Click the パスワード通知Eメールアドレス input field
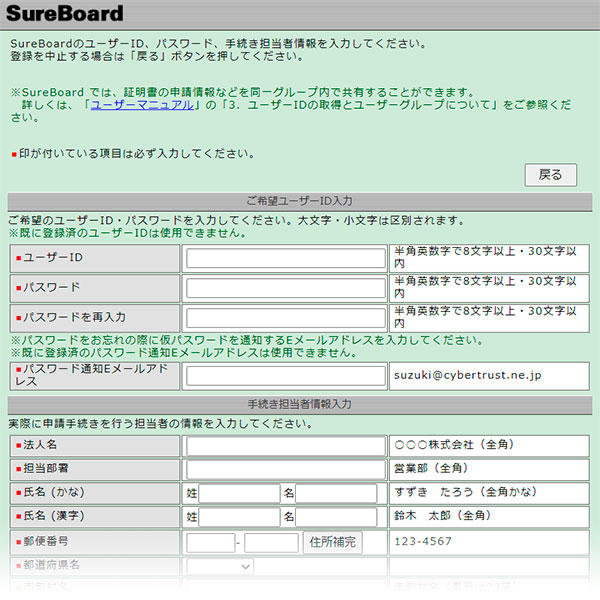 click(285, 376)
